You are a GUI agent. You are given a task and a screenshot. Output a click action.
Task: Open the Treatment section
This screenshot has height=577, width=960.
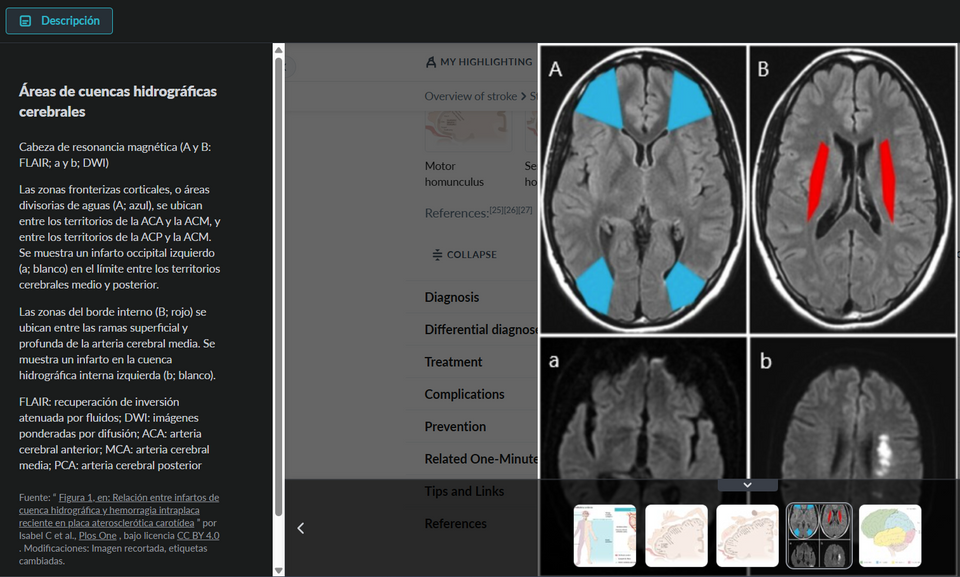pos(453,362)
